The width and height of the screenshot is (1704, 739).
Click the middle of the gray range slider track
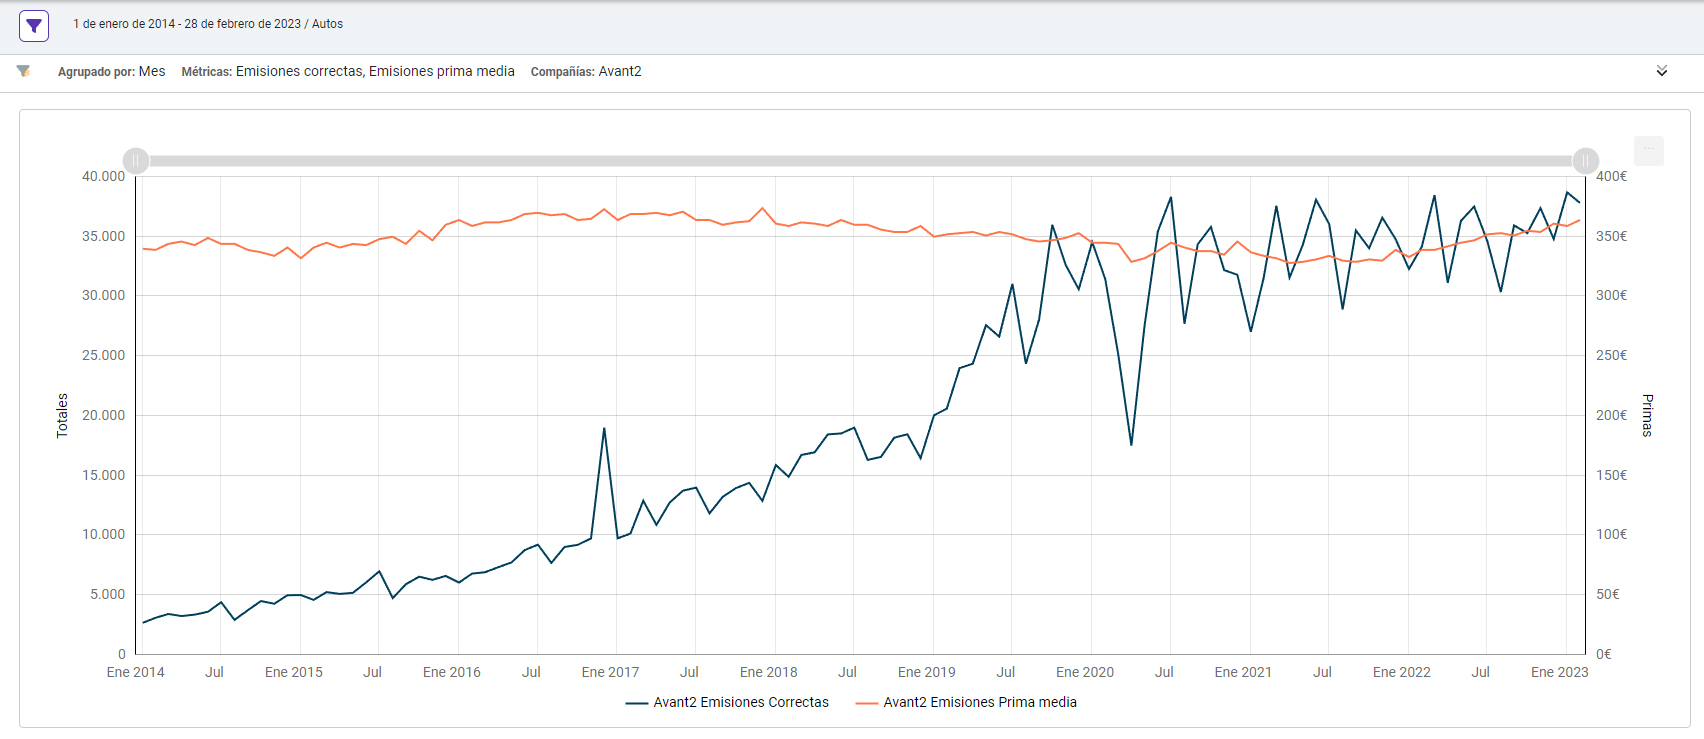[860, 160]
